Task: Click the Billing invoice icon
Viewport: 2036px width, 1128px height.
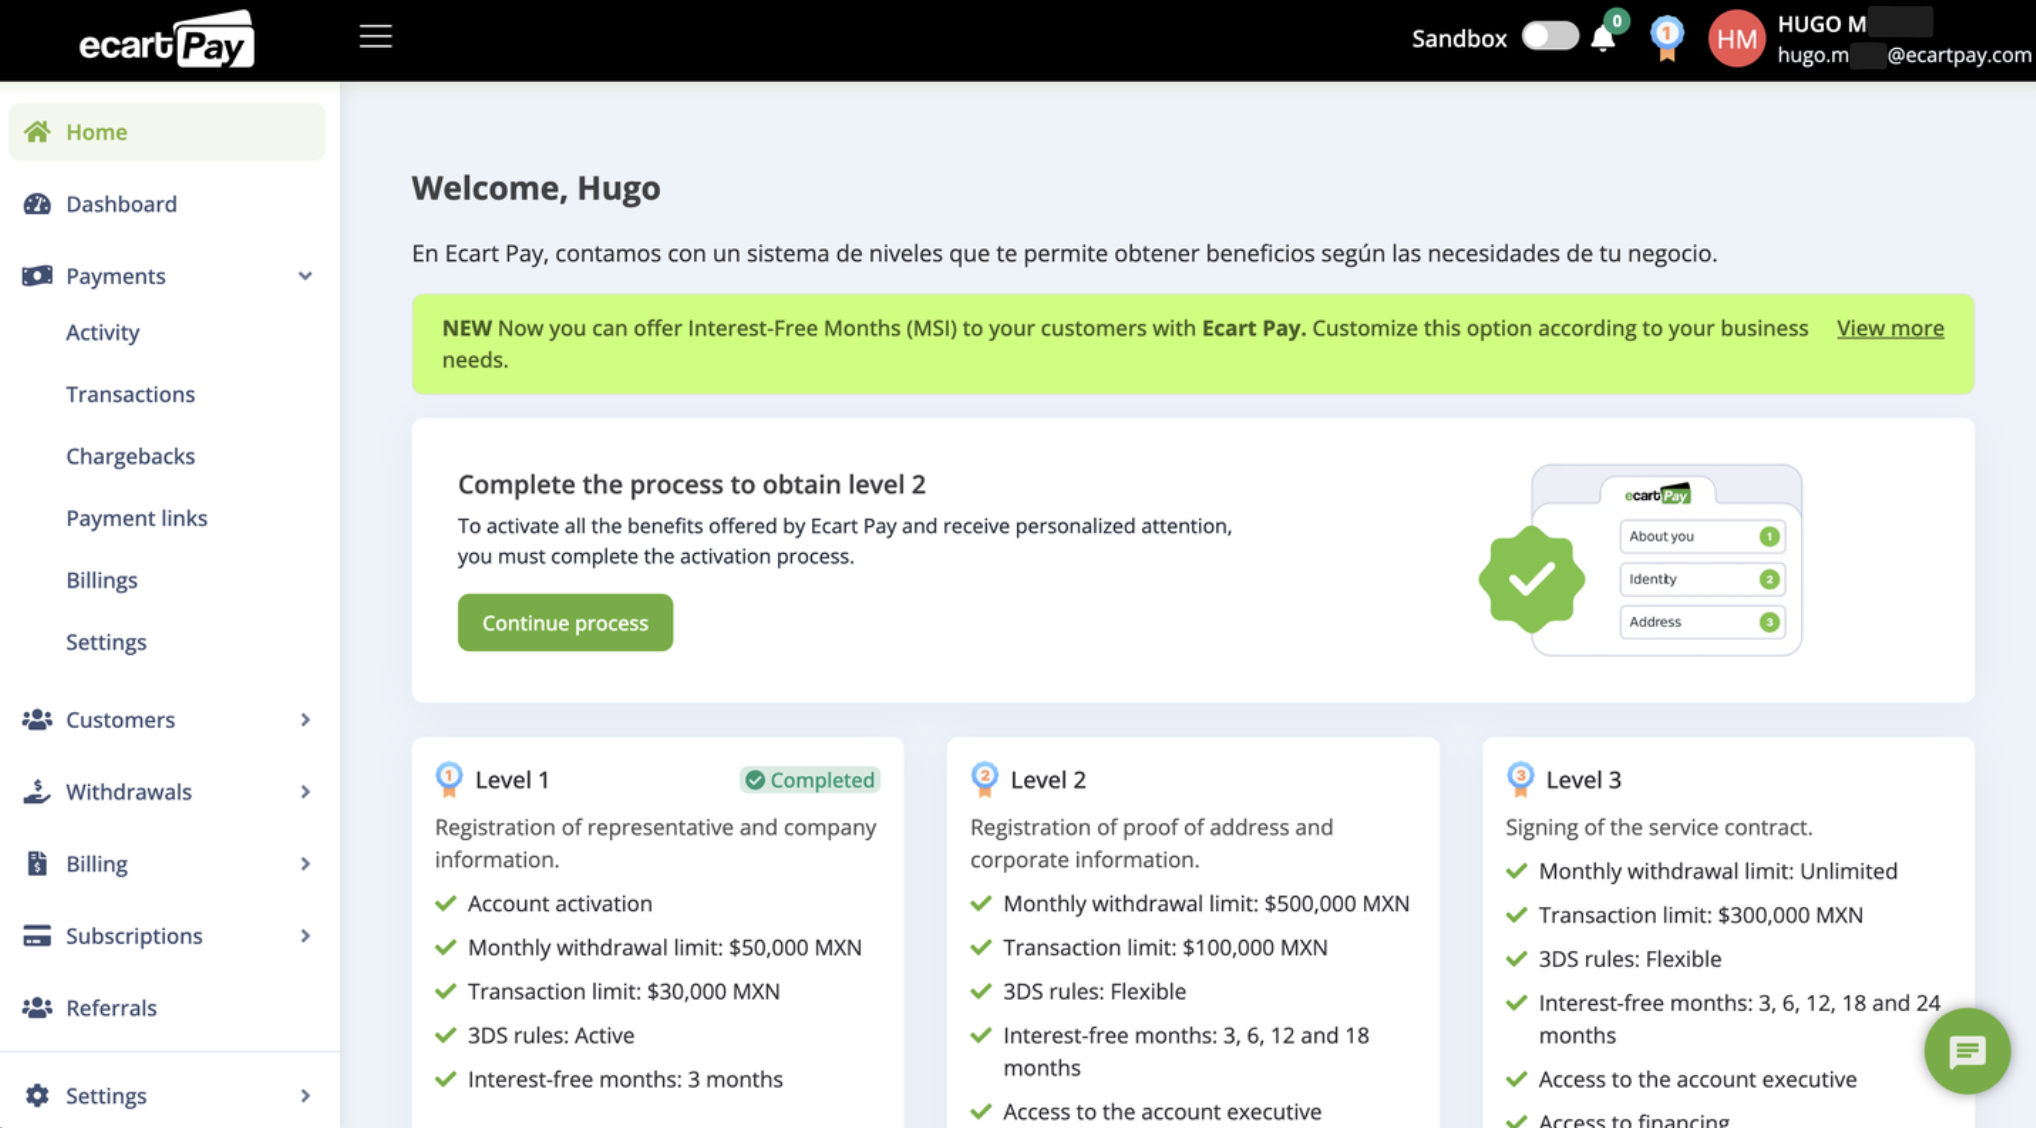Action: point(37,864)
